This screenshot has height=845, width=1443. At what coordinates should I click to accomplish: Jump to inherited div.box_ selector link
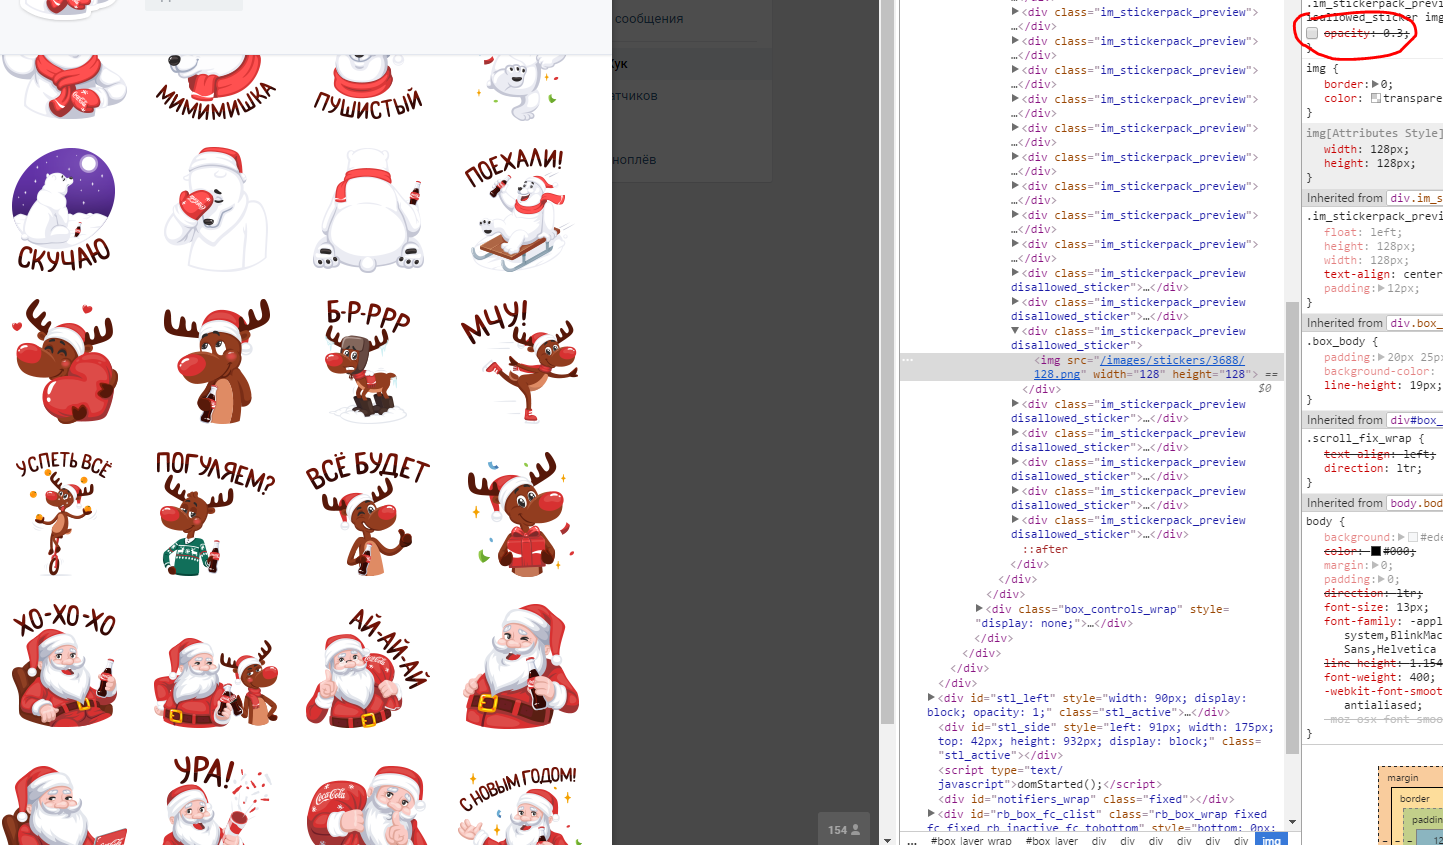coord(1416,323)
